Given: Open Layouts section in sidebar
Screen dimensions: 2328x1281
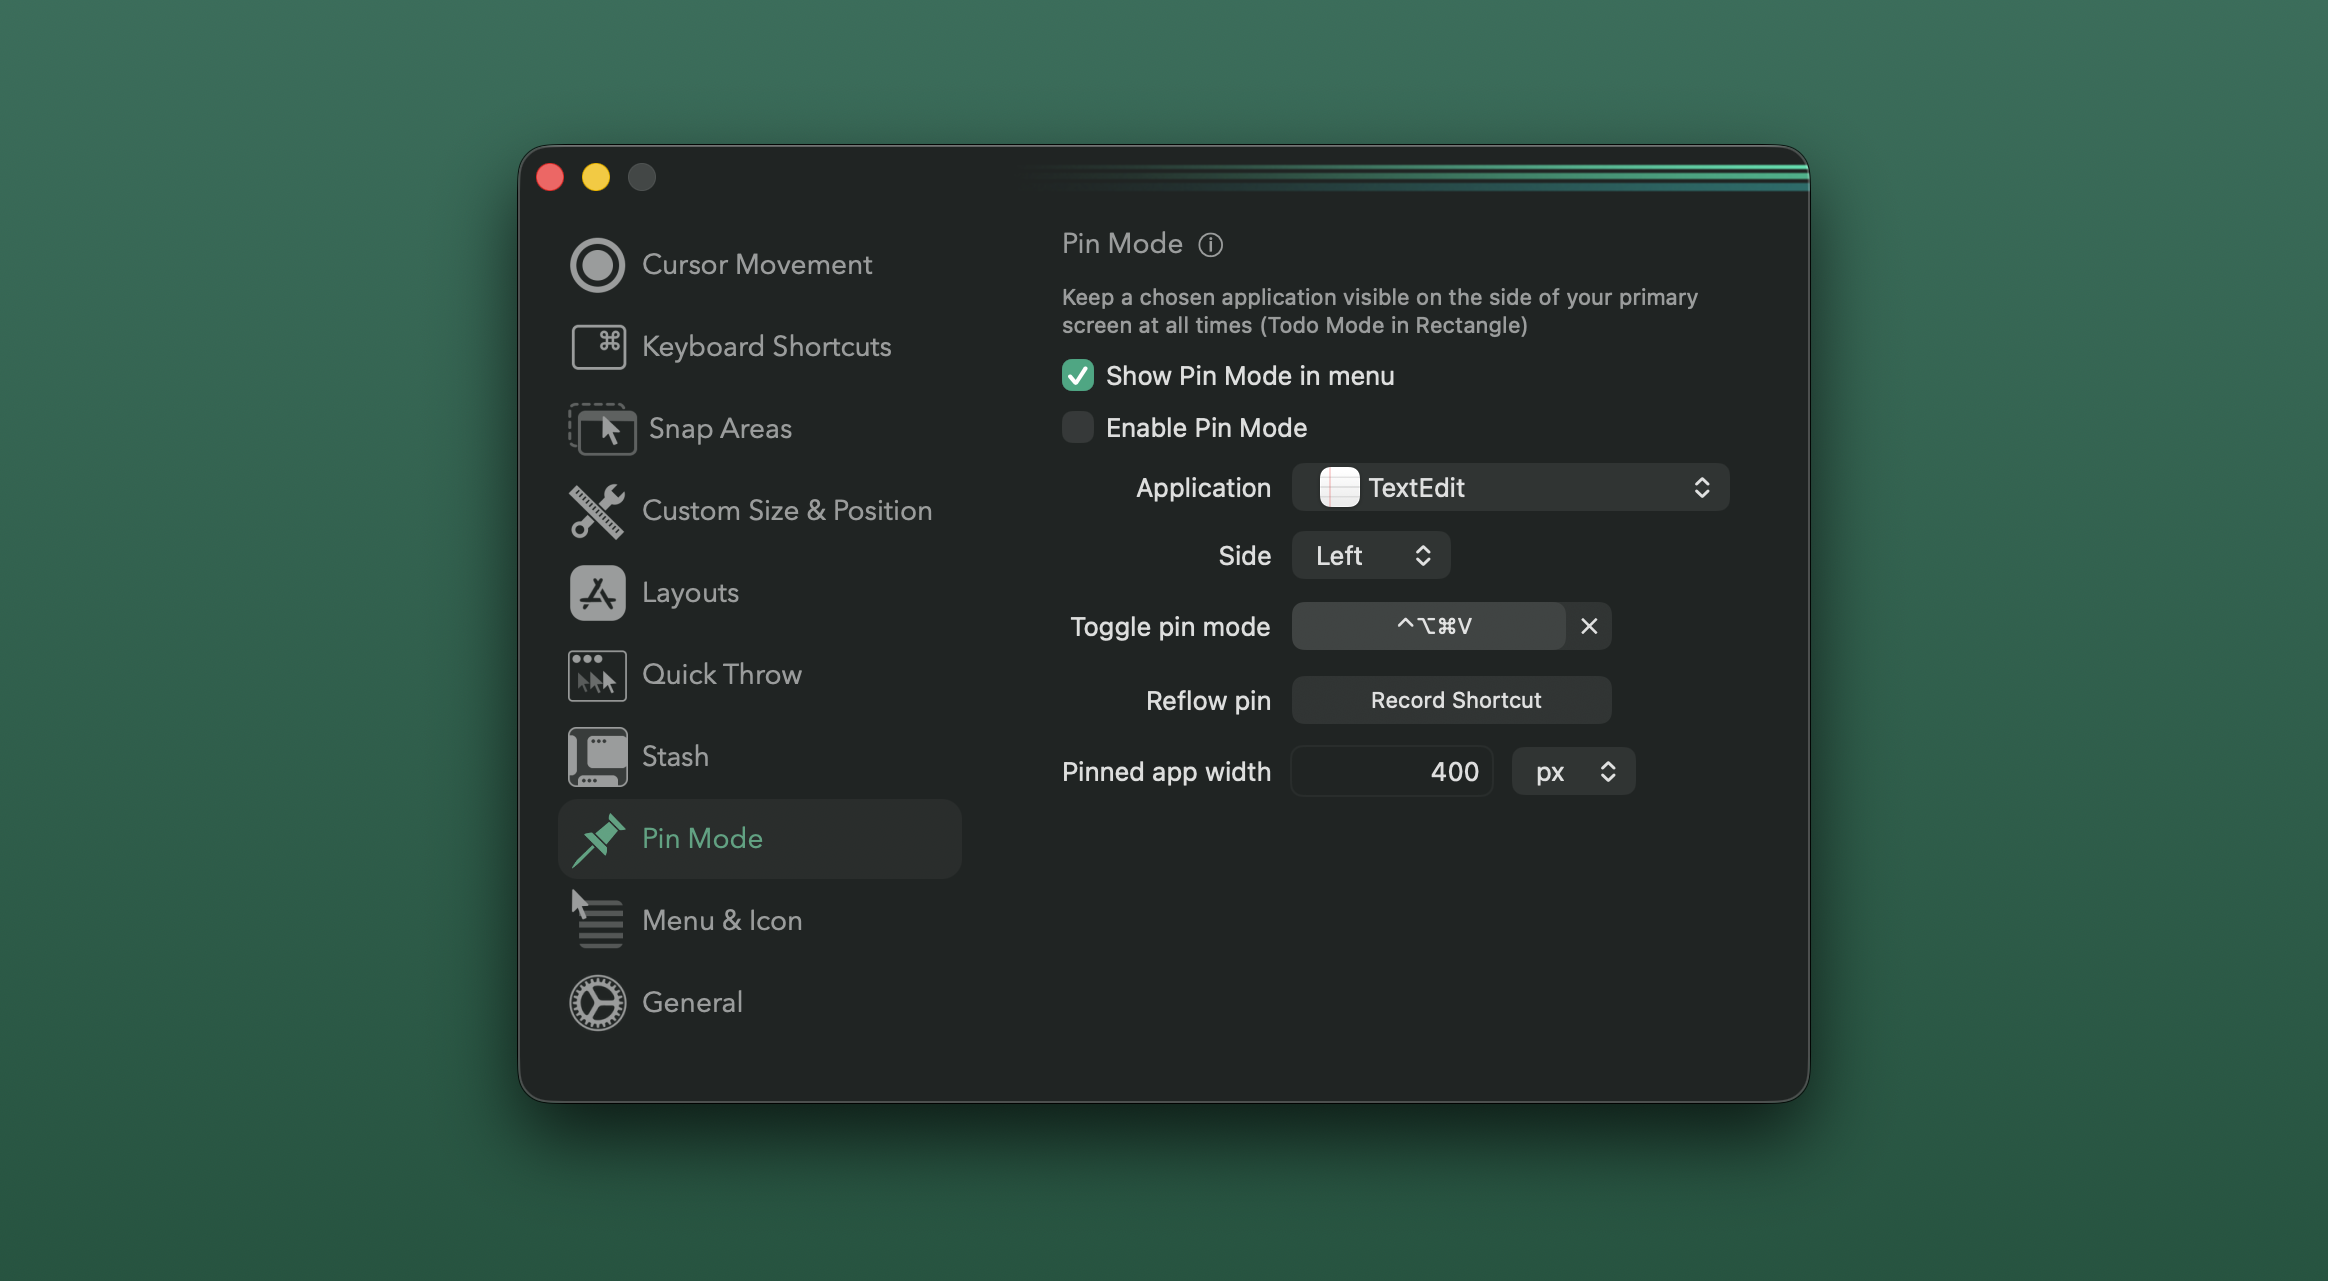Looking at the screenshot, I should point(760,593).
